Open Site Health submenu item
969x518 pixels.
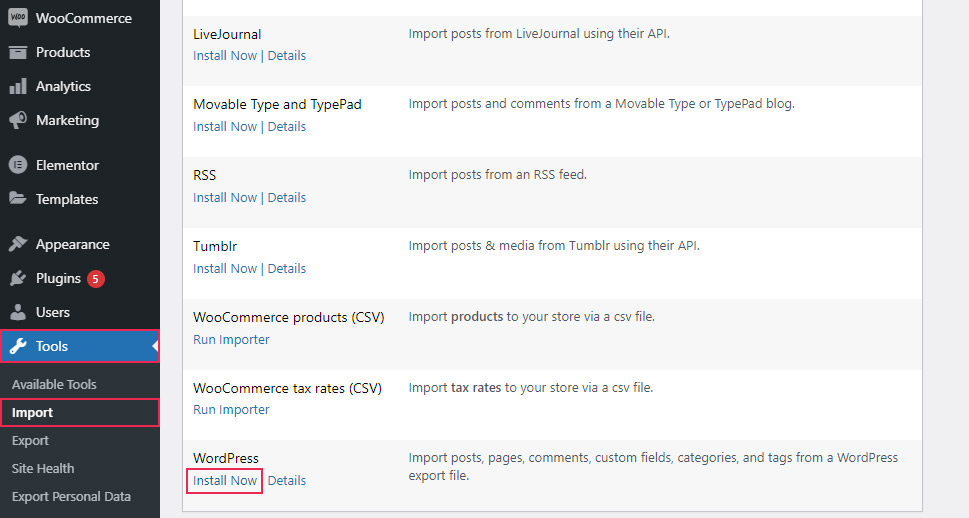[43, 469]
